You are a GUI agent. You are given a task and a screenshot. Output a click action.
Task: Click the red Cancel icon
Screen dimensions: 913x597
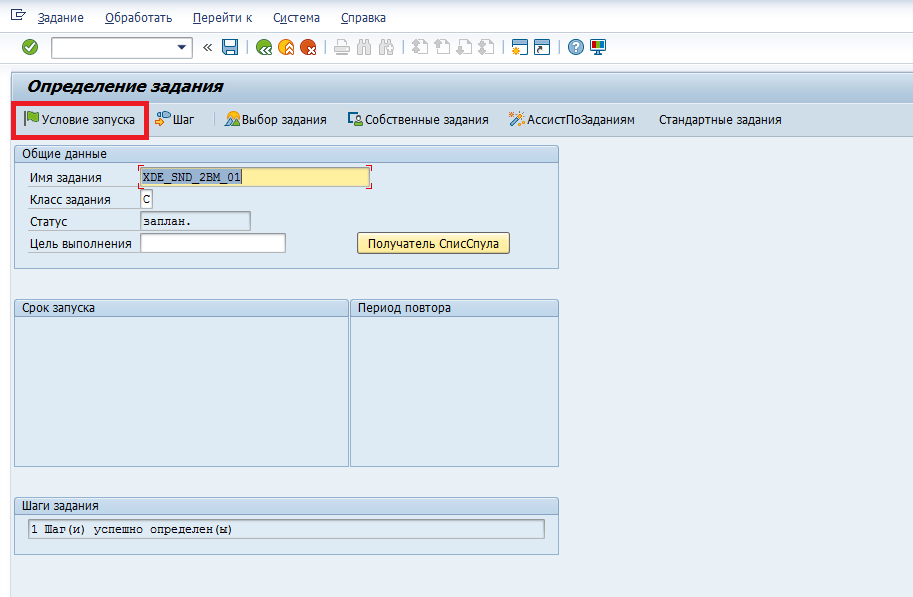click(x=308, y=47)
